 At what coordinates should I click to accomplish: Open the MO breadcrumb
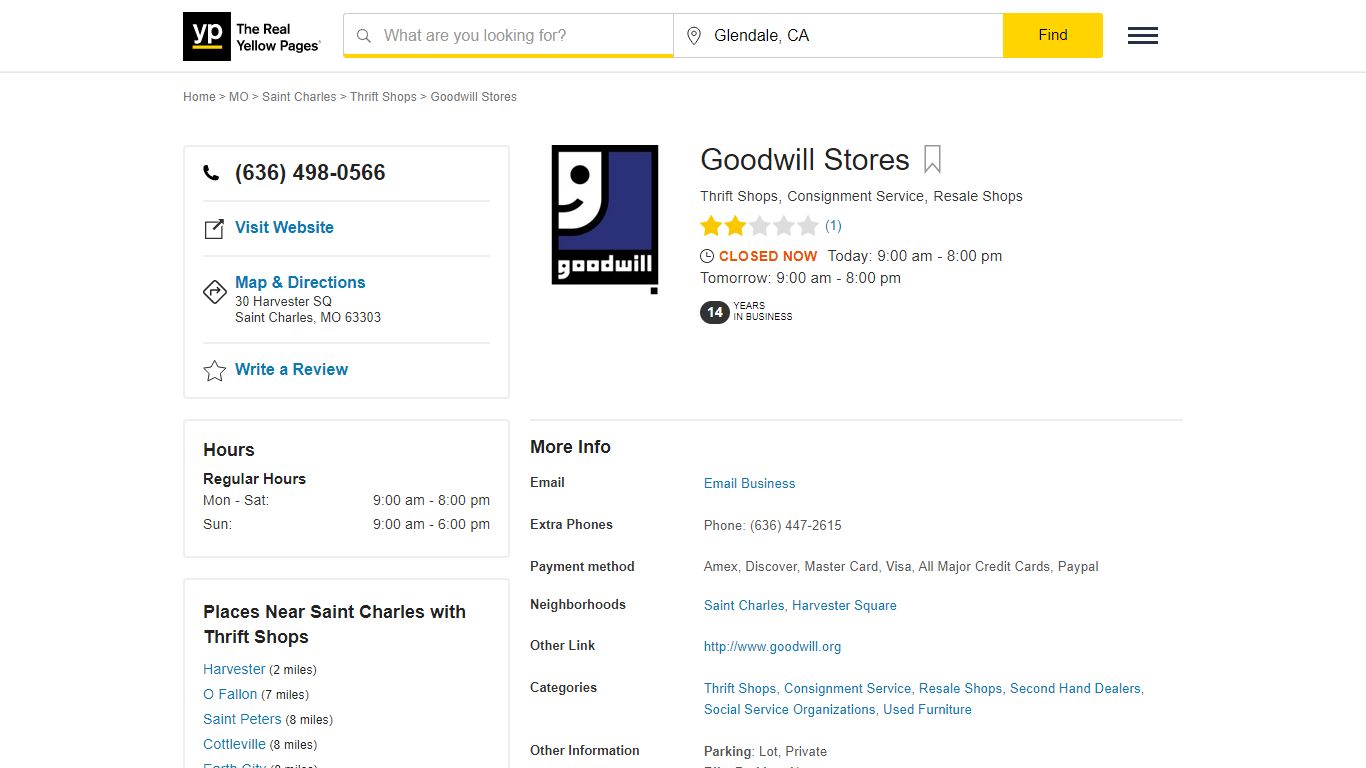click(238, 97)
